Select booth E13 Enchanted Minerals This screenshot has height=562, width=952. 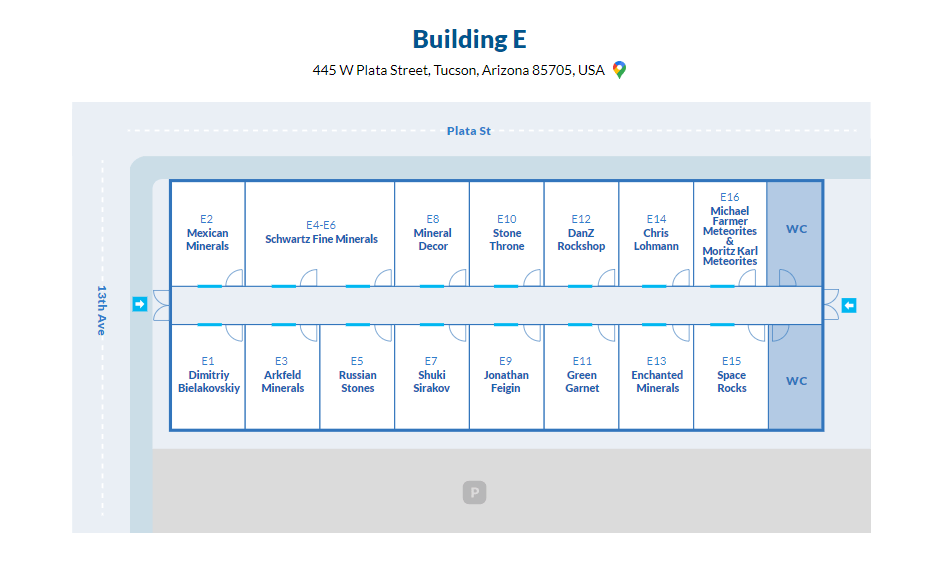pyautogui.click(x=656, y=375)
